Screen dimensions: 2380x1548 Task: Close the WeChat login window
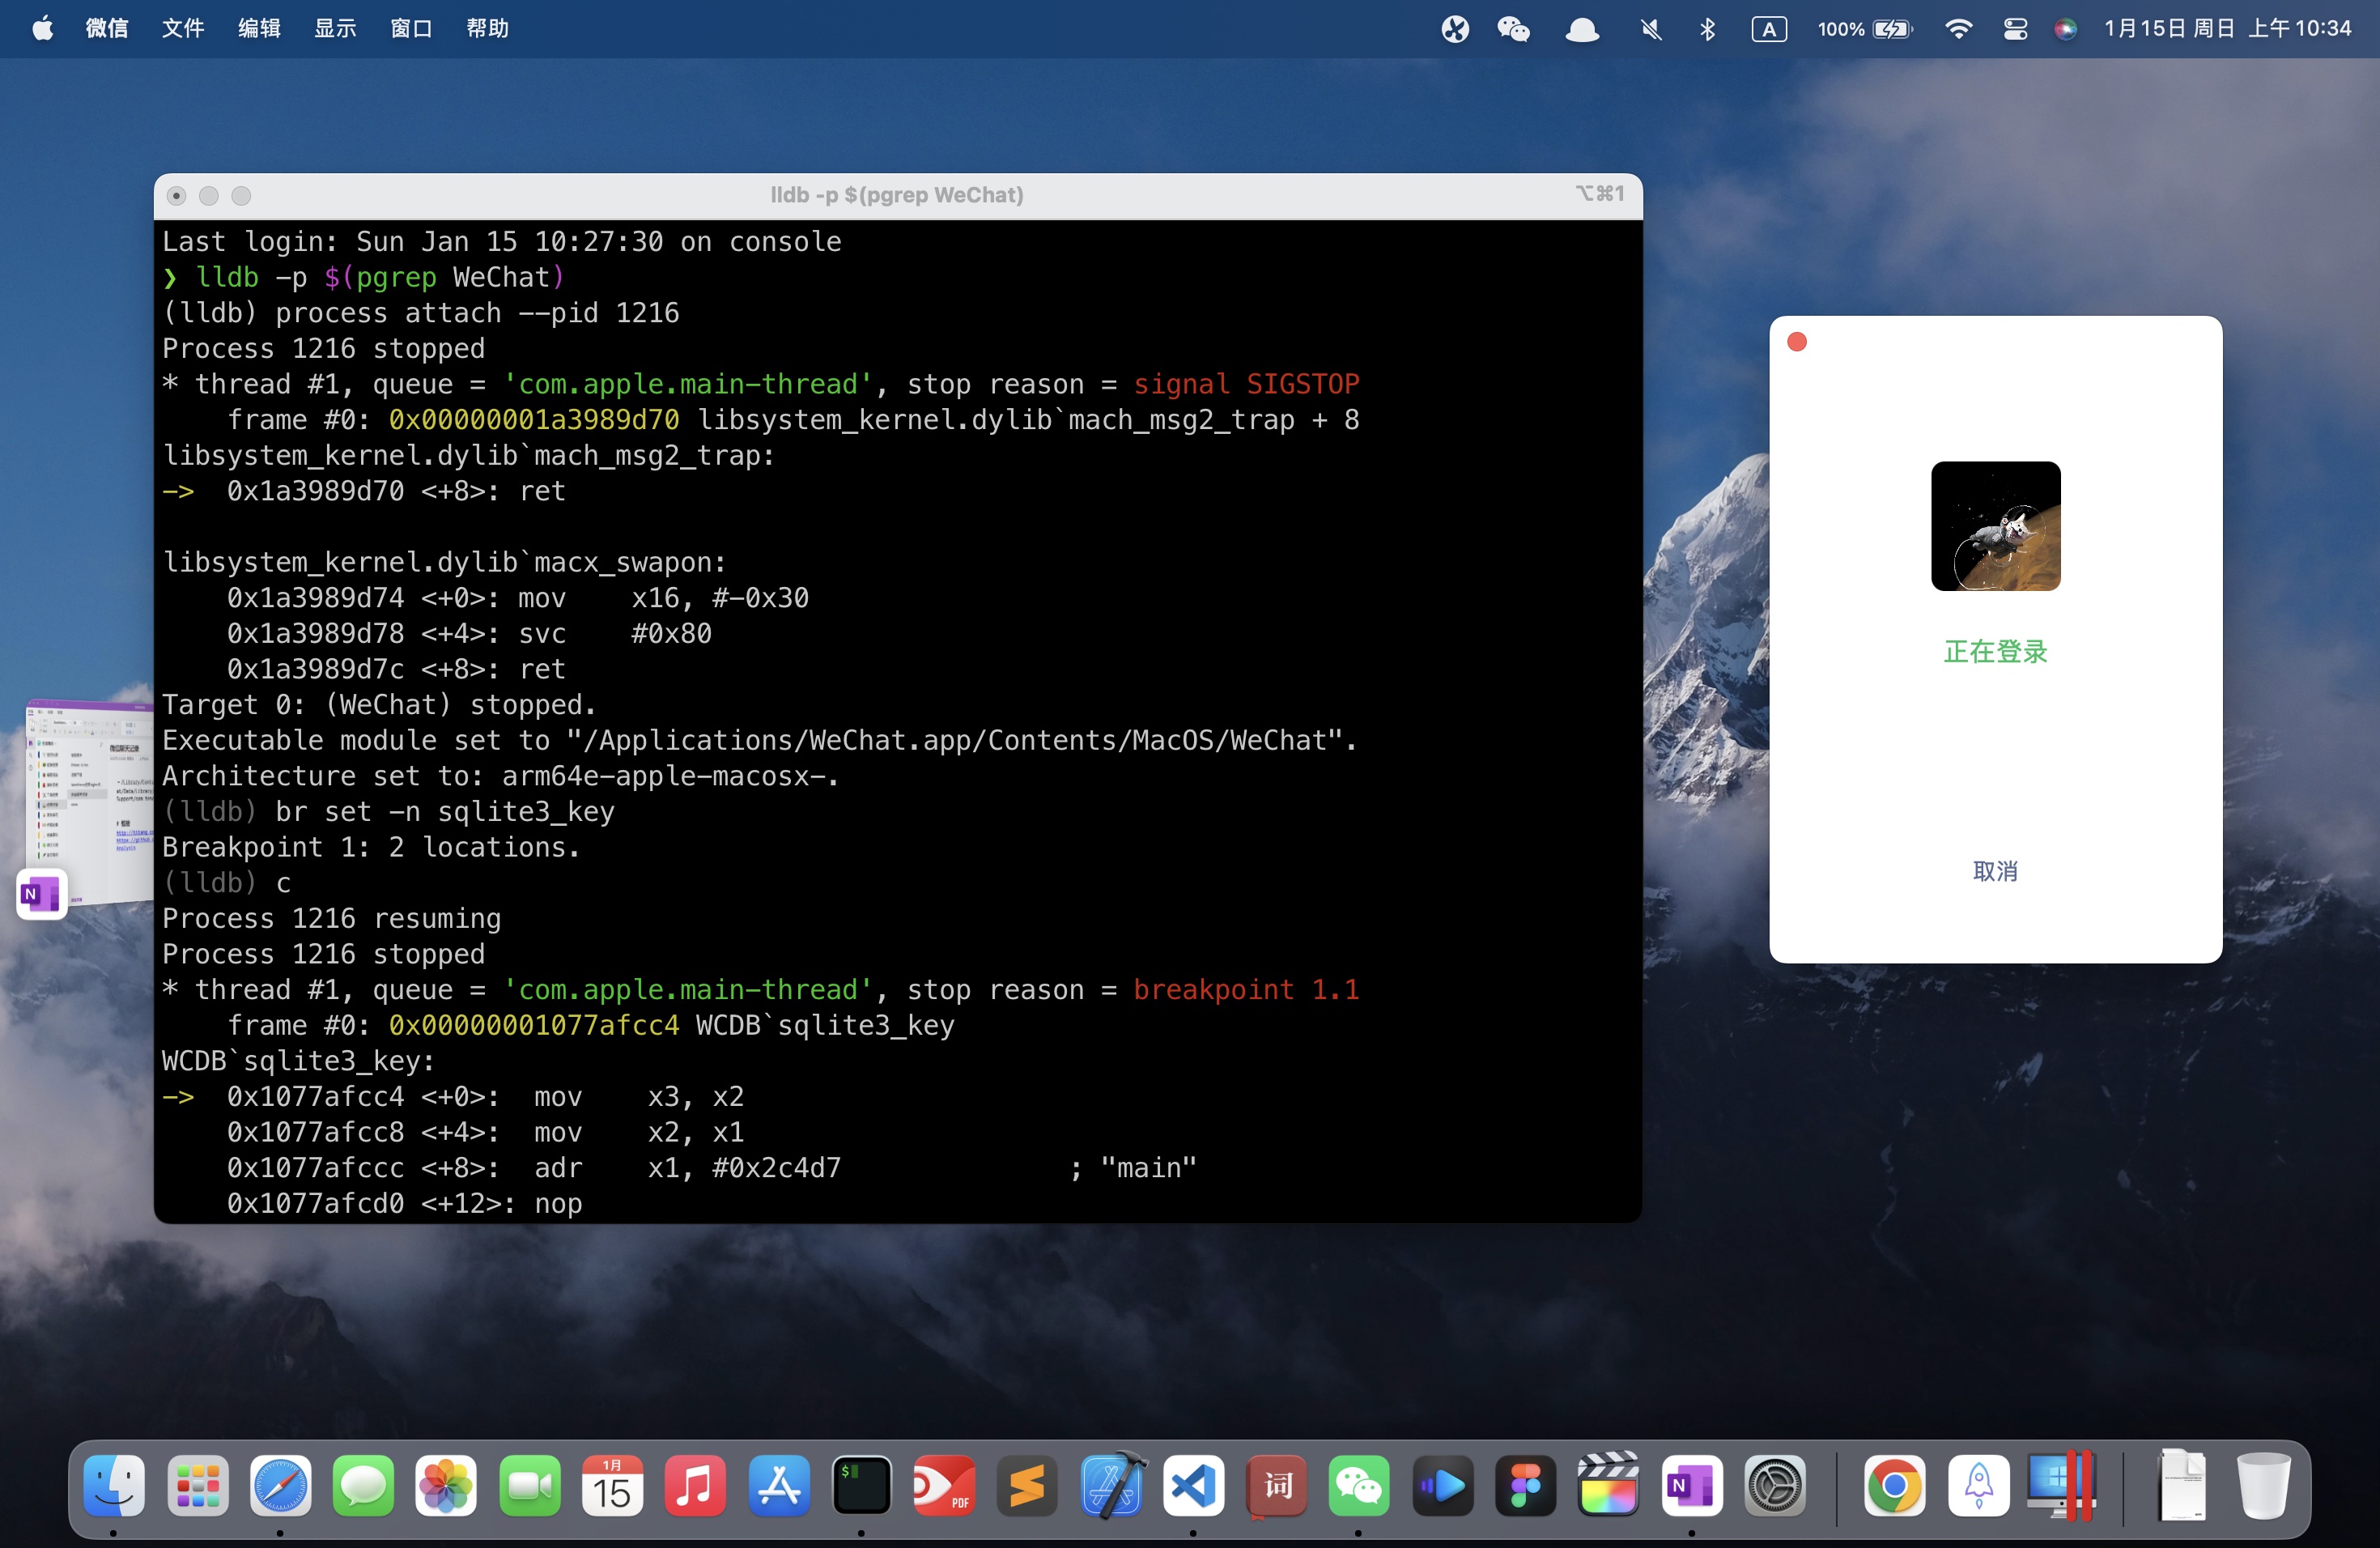pyautogui.click(x=1796, y=342)
